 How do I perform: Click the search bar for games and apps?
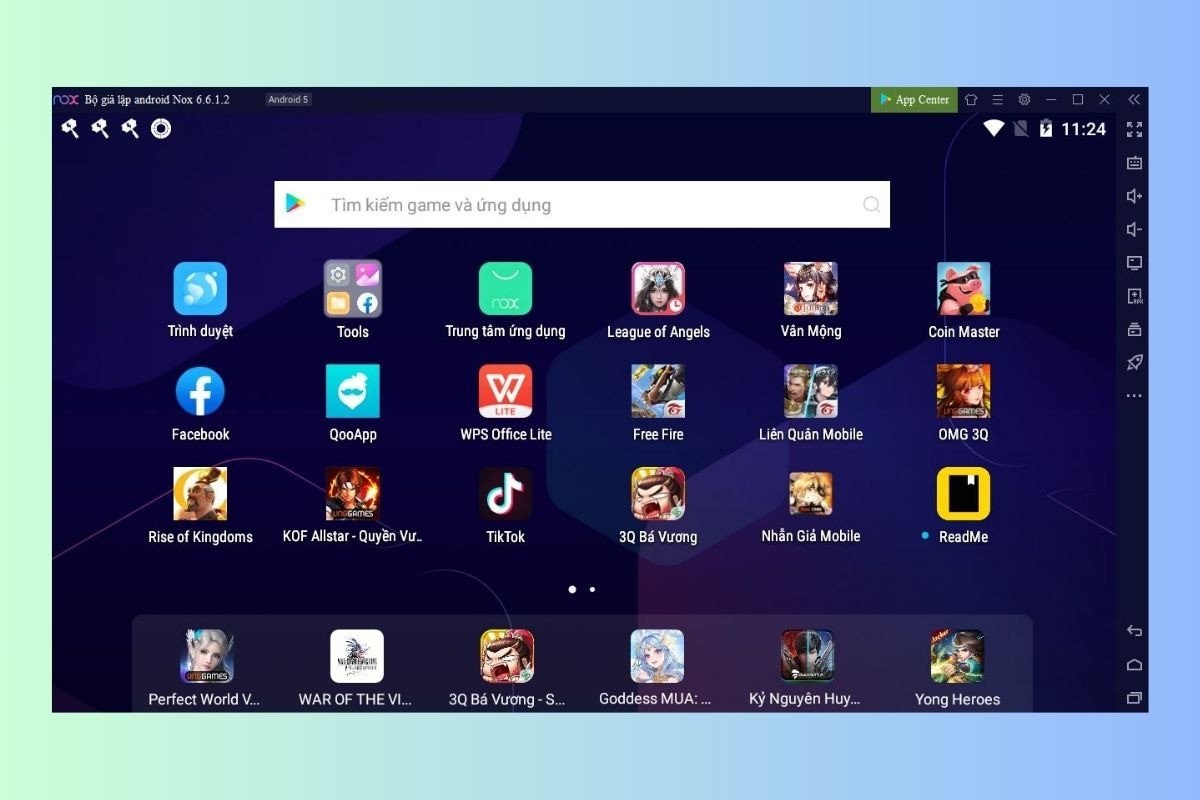(x=582, y=204)
